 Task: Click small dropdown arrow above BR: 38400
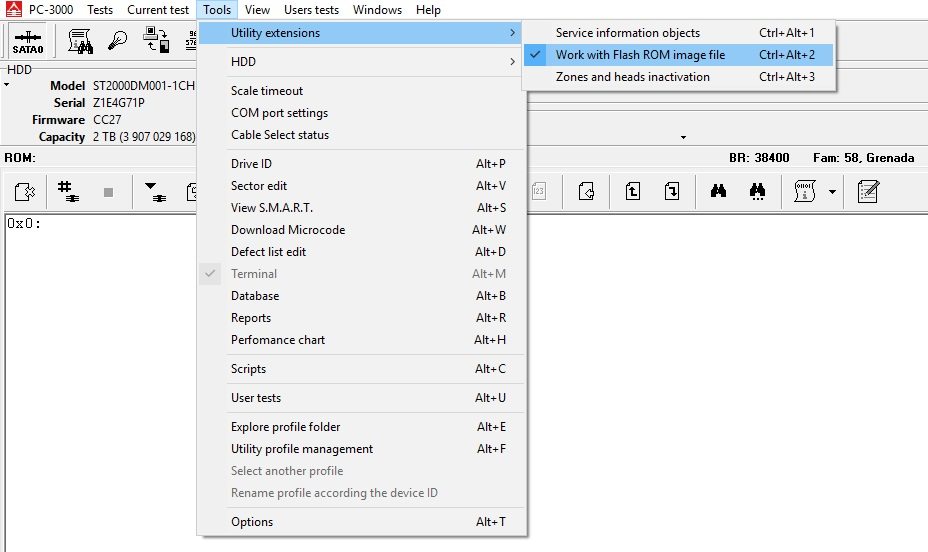[x=684, y=137]
